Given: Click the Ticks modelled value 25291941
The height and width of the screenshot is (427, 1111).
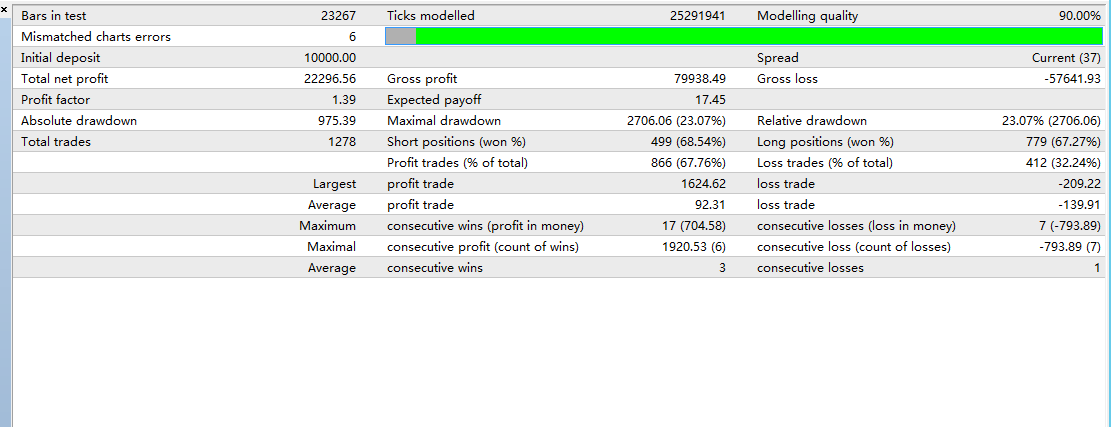Looking at the screenshot, I should [x=697, y=16].
